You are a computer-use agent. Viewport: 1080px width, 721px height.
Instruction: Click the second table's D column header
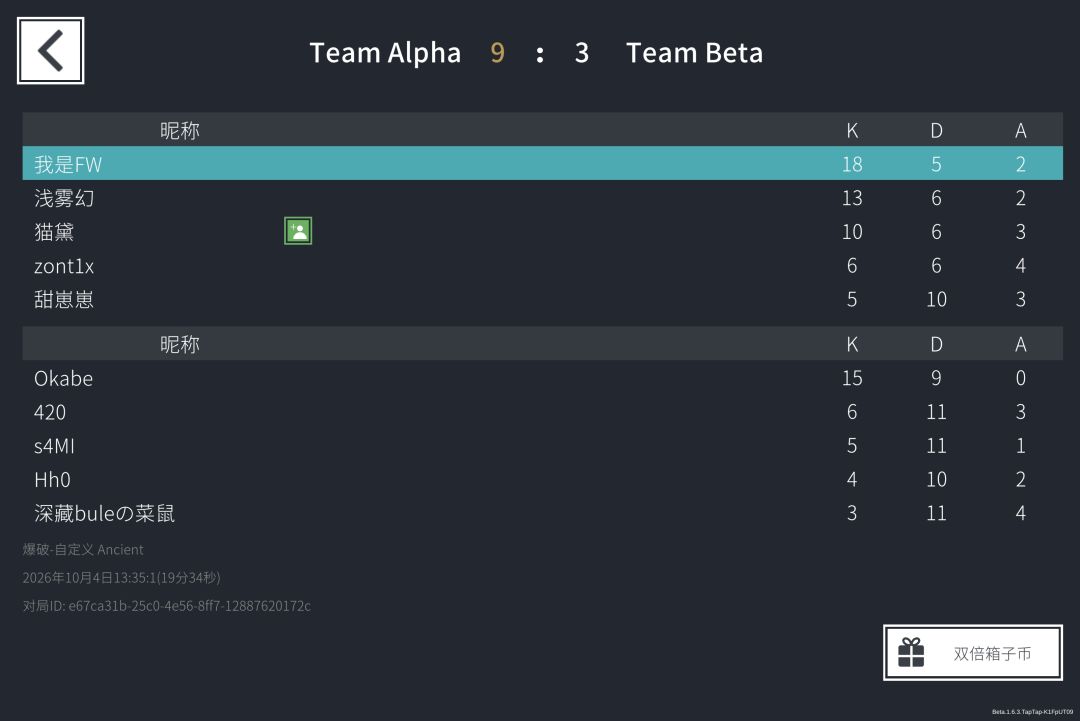point(936,344)
